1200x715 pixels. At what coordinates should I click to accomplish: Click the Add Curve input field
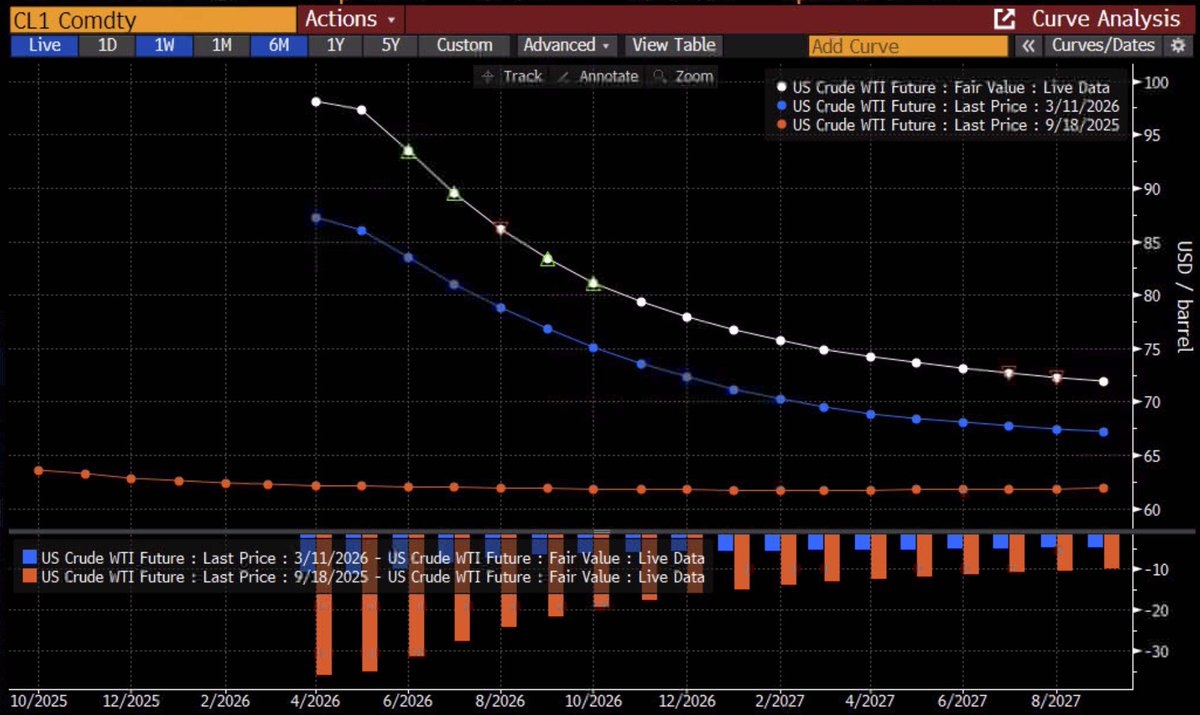point(908,46)
